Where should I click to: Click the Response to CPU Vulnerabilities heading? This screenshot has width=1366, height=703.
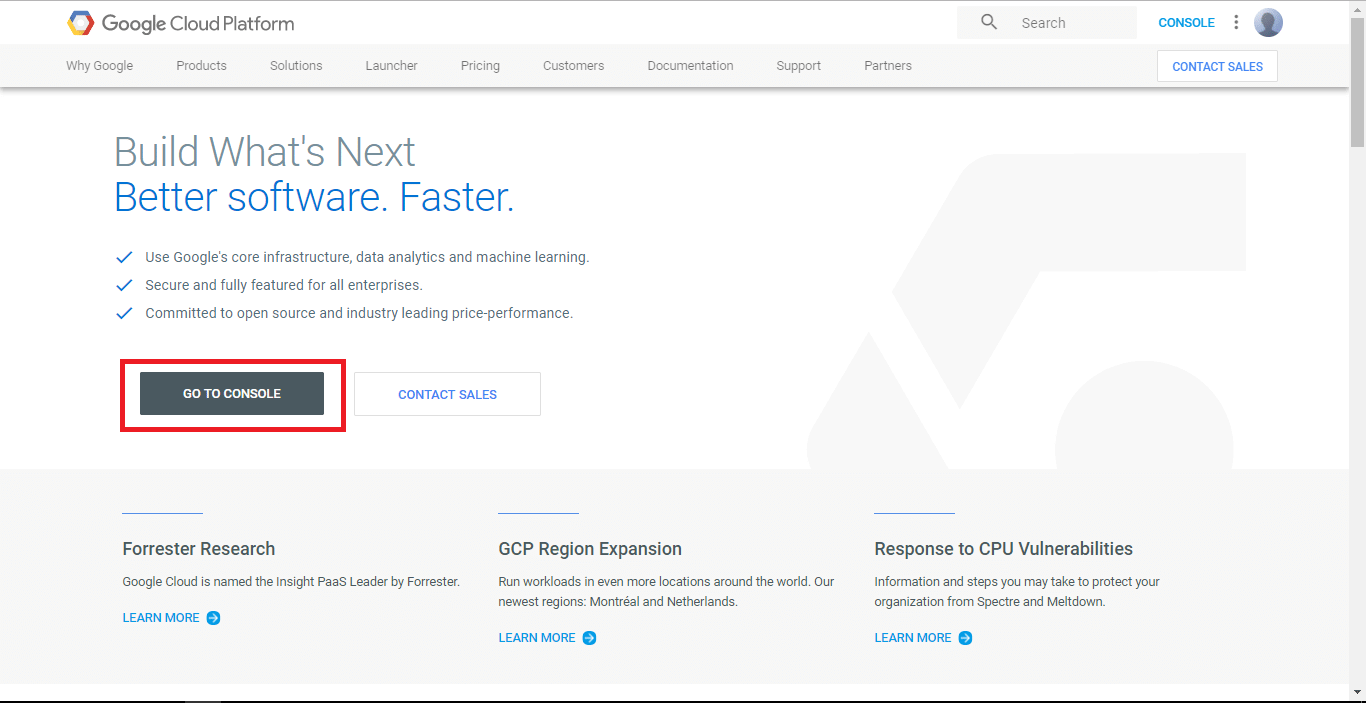point(1003,549)
